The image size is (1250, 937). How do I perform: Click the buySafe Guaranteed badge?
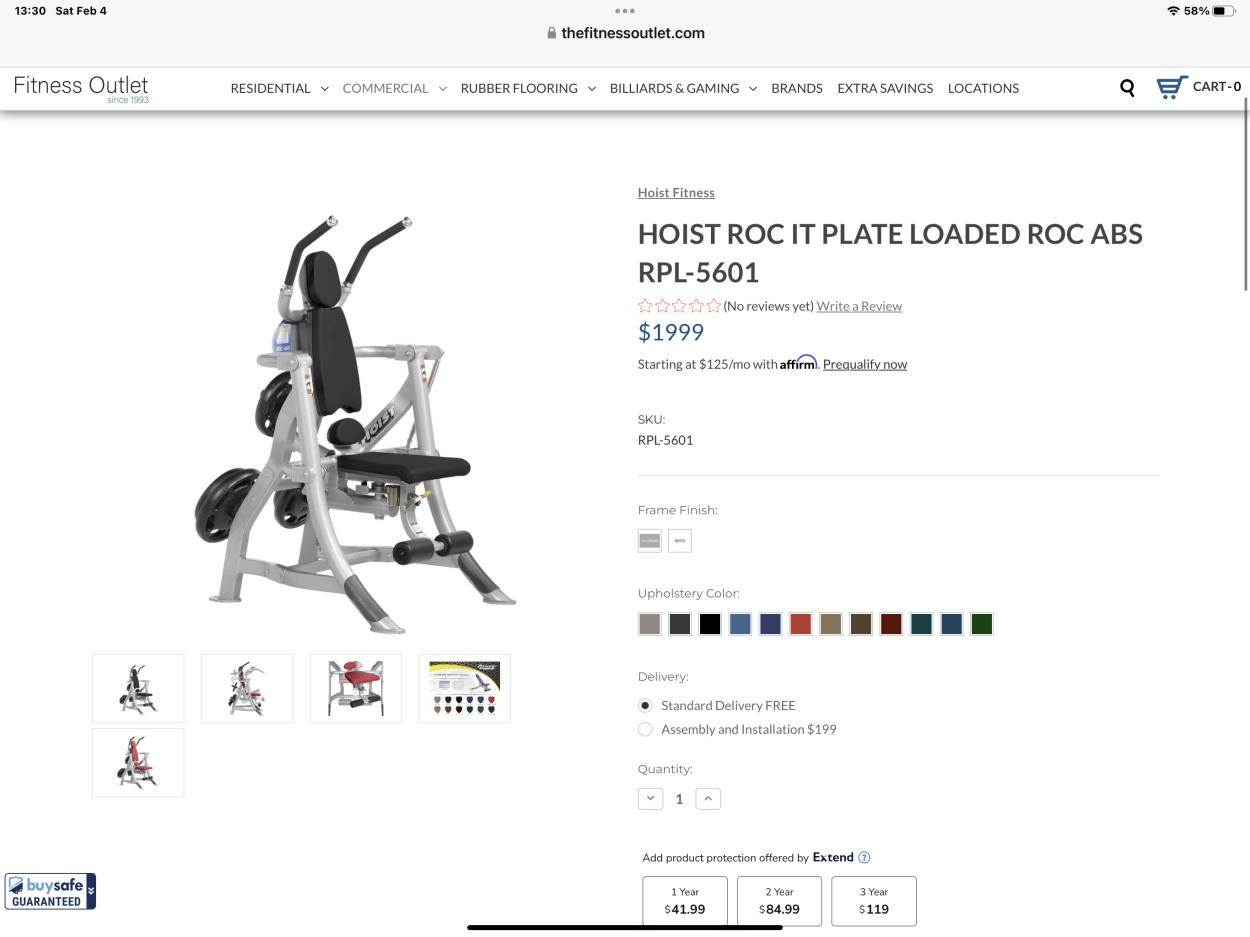50,891
